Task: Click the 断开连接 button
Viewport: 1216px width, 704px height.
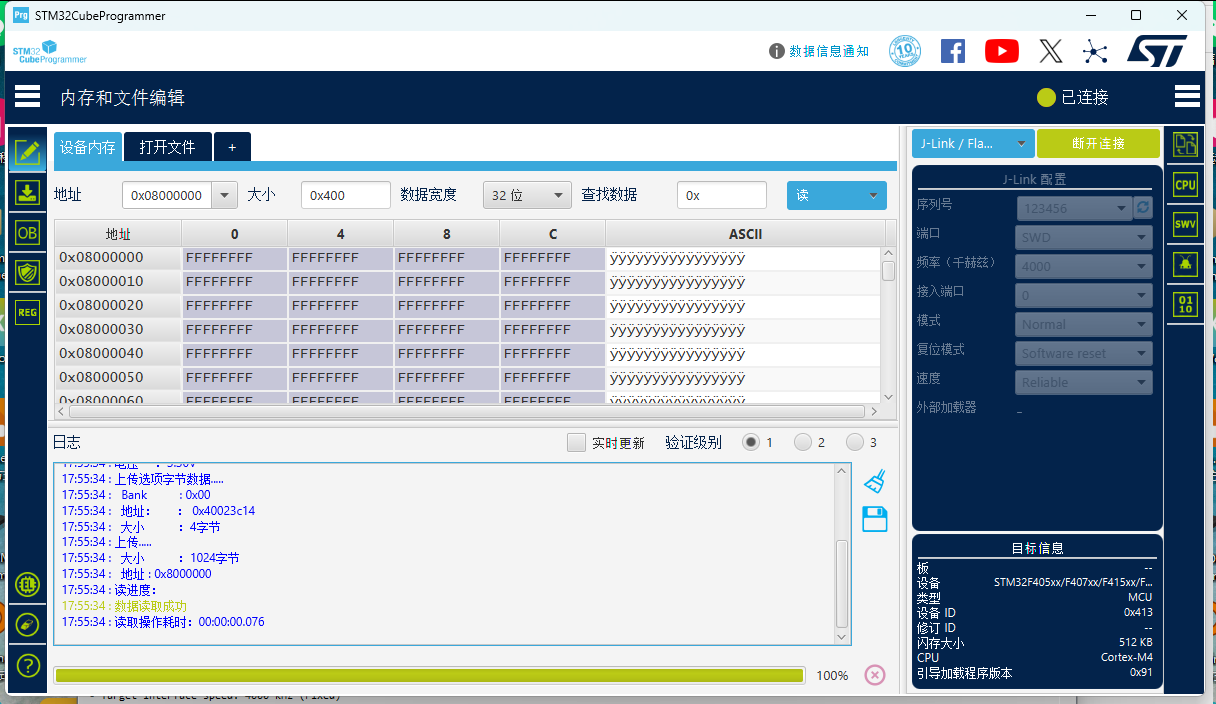Action: [1098, 144]
